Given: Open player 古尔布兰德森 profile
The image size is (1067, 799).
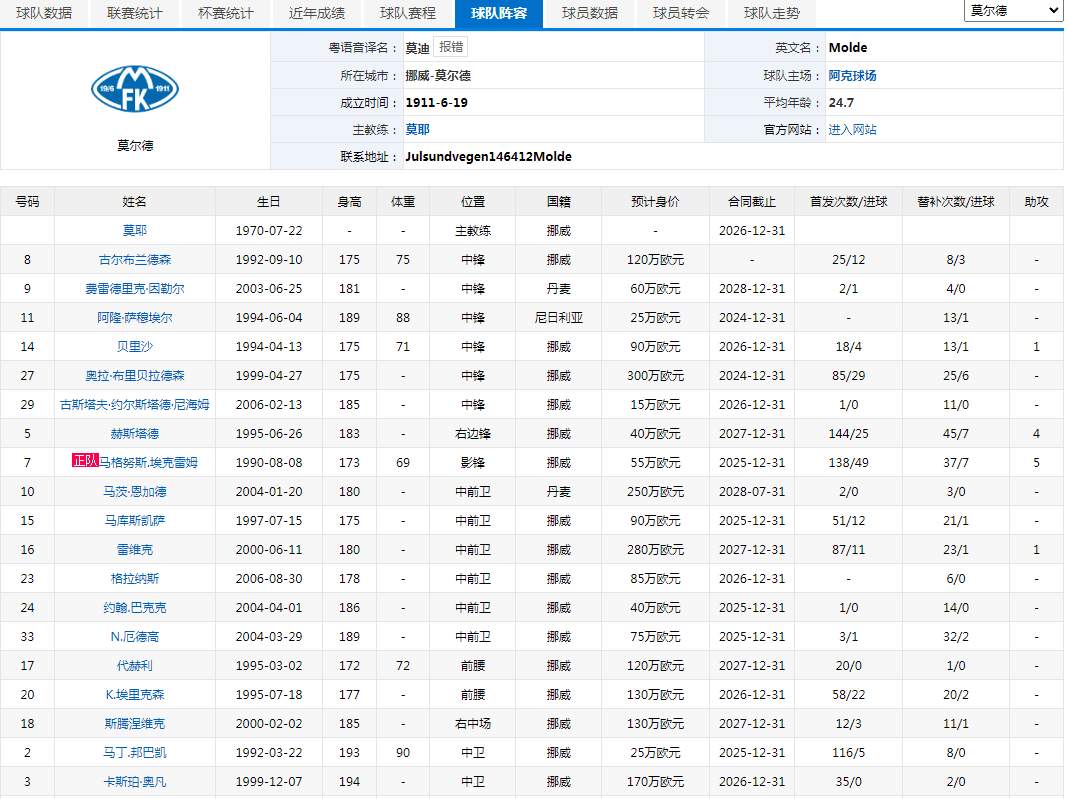Looking at the screenshot, I should click(135, 259).
